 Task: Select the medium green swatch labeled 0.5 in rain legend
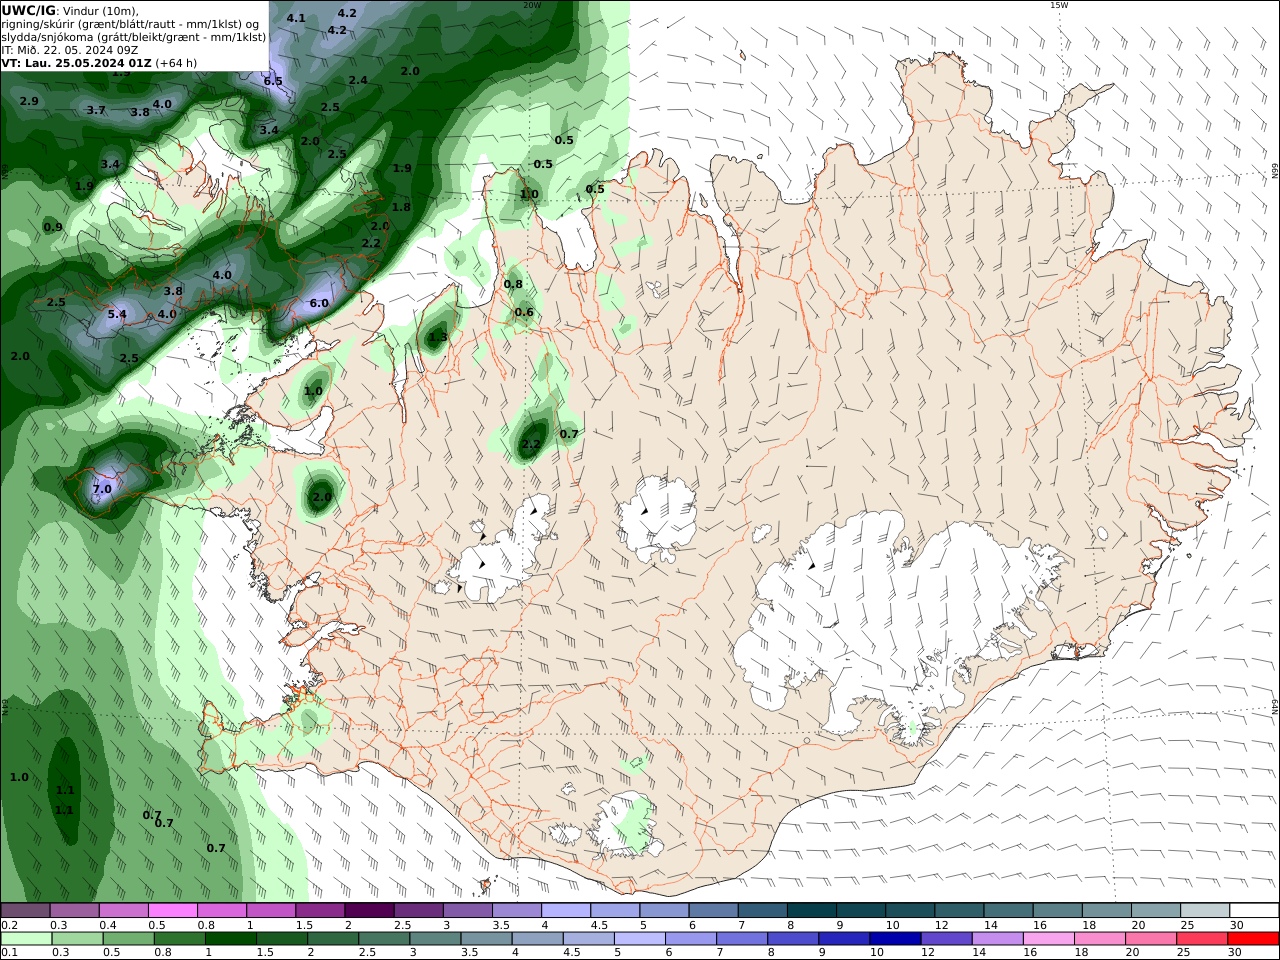(x=128, y=939)
